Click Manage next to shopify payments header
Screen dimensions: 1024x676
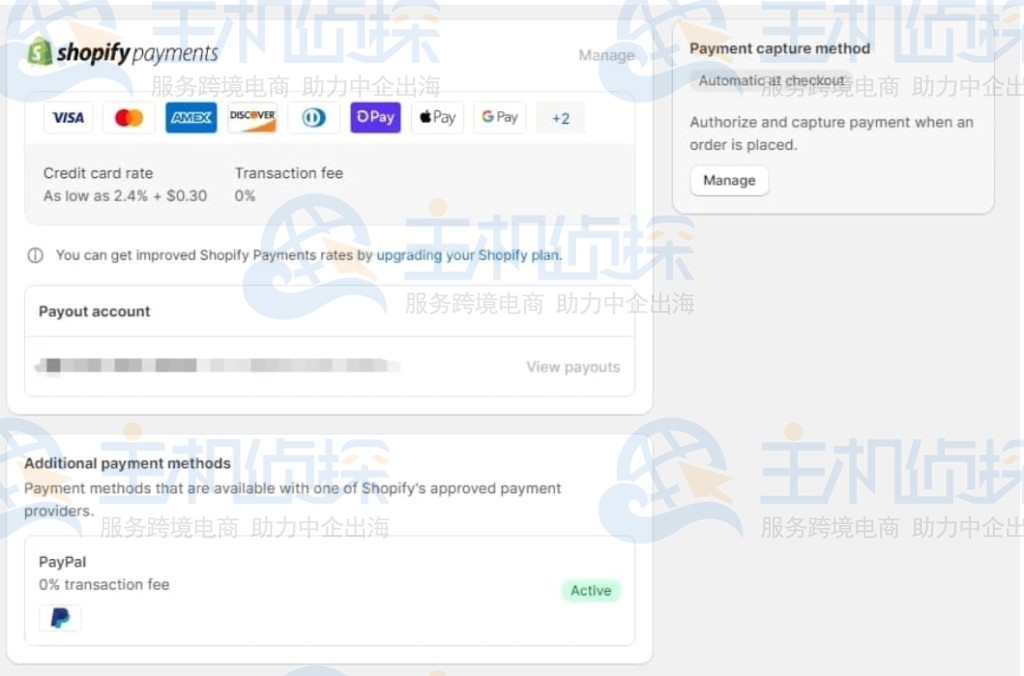(x=606, y=56)
